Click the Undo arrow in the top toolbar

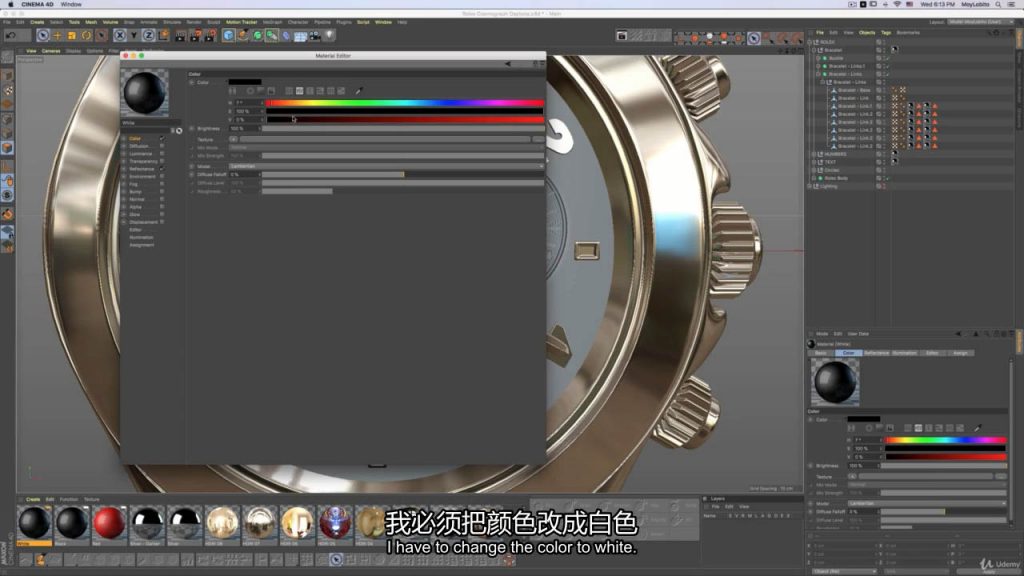pos(11,36)
